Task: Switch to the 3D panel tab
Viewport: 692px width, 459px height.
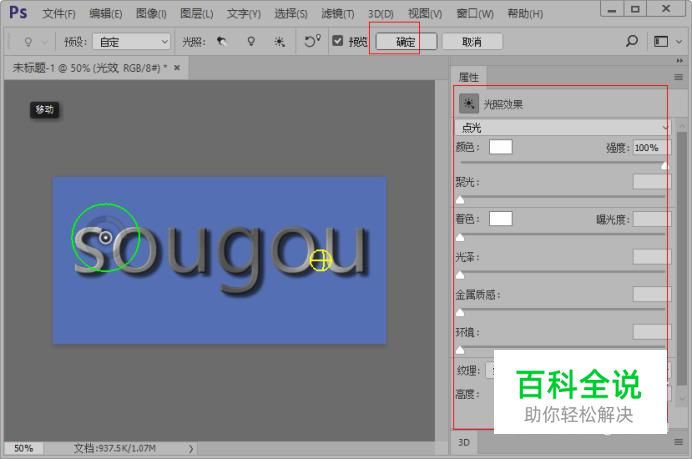Action: point(464,442)
